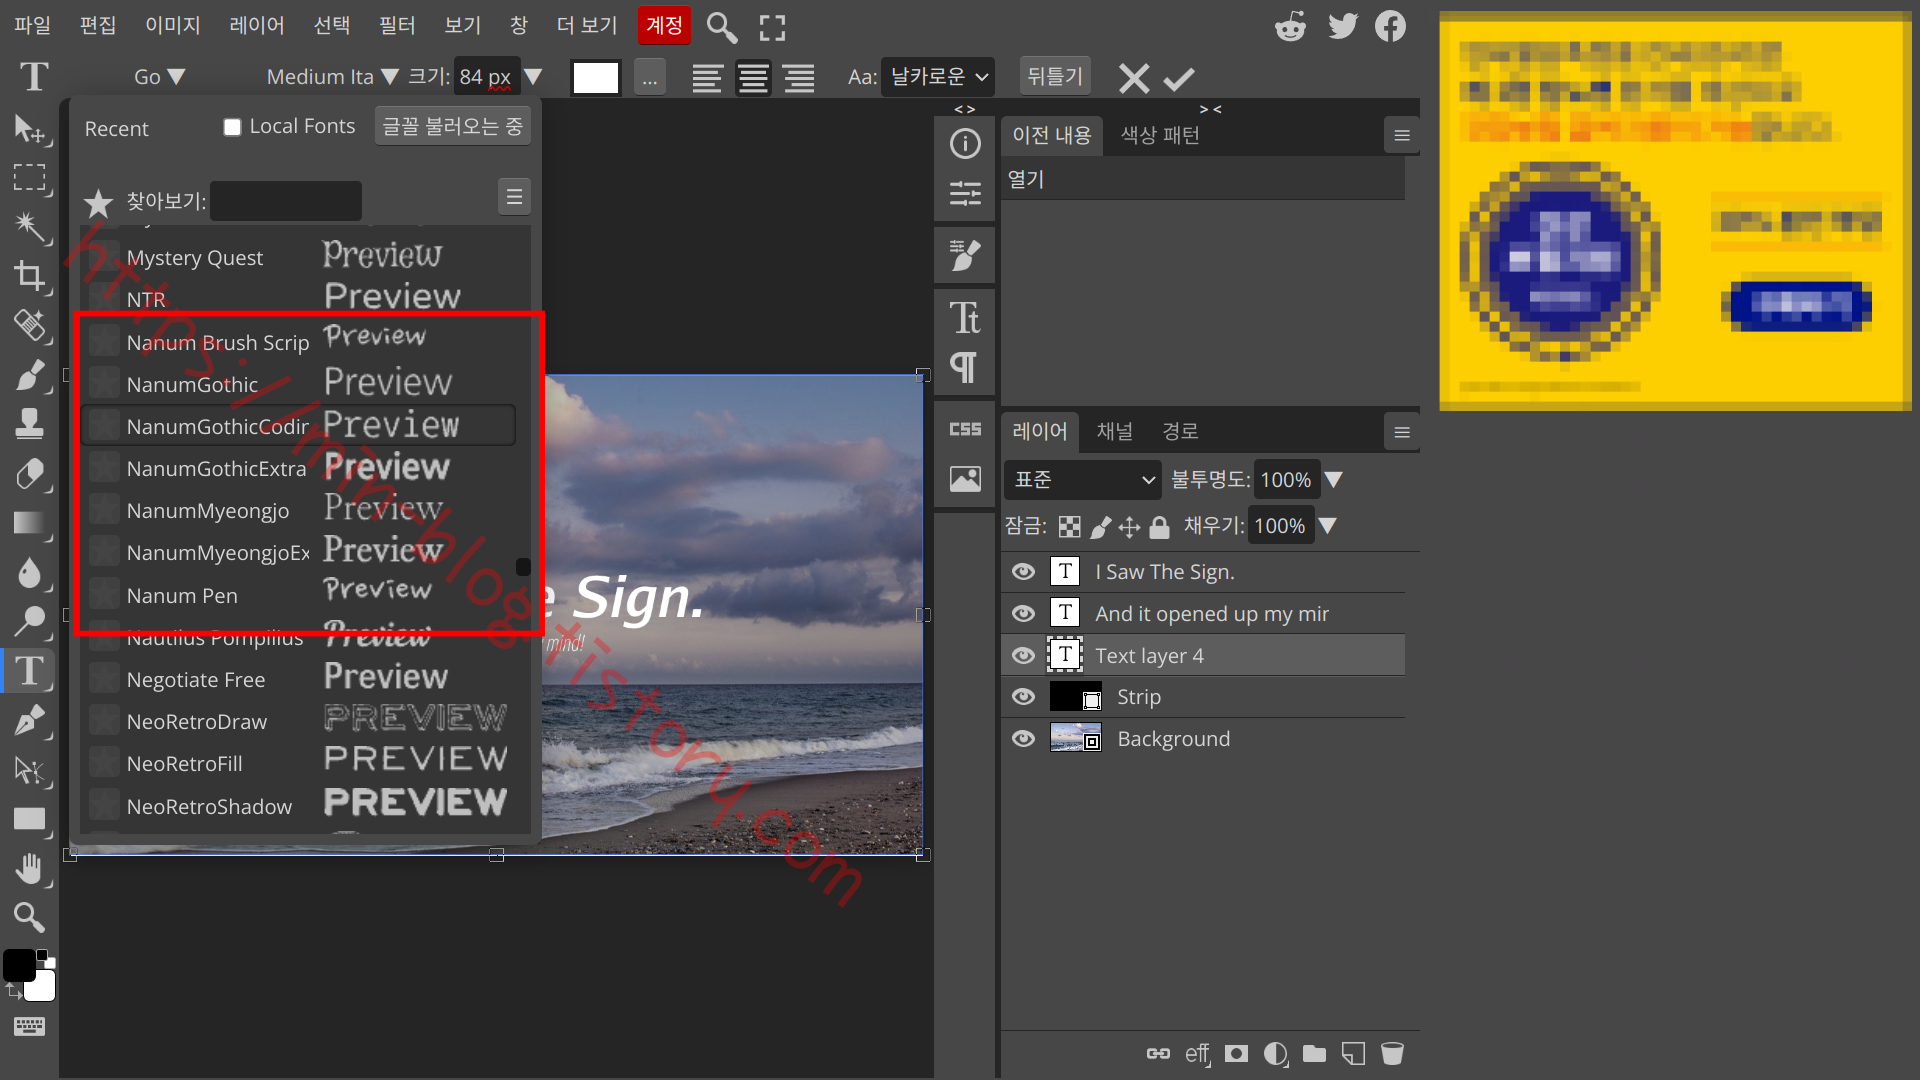Open the Properties sliders panel icon

[965, 193]
